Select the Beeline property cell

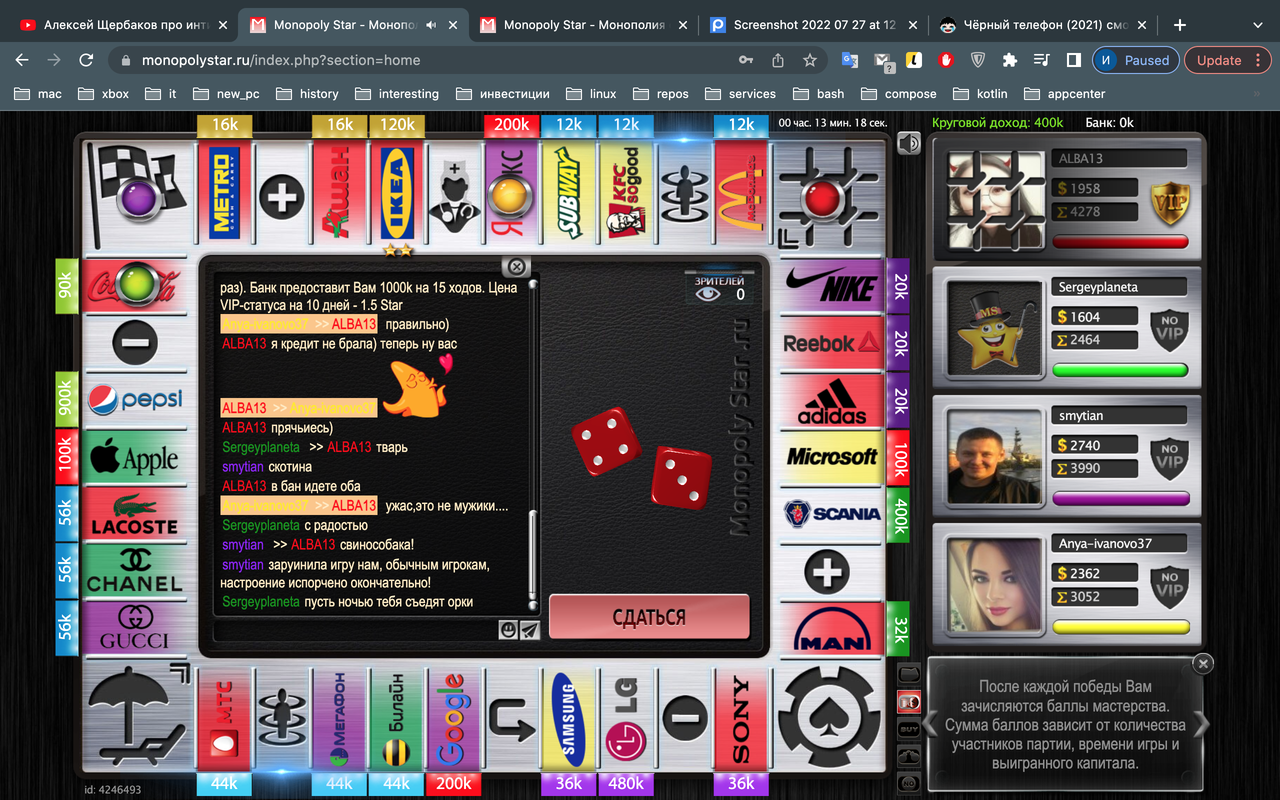pos(397,718)
